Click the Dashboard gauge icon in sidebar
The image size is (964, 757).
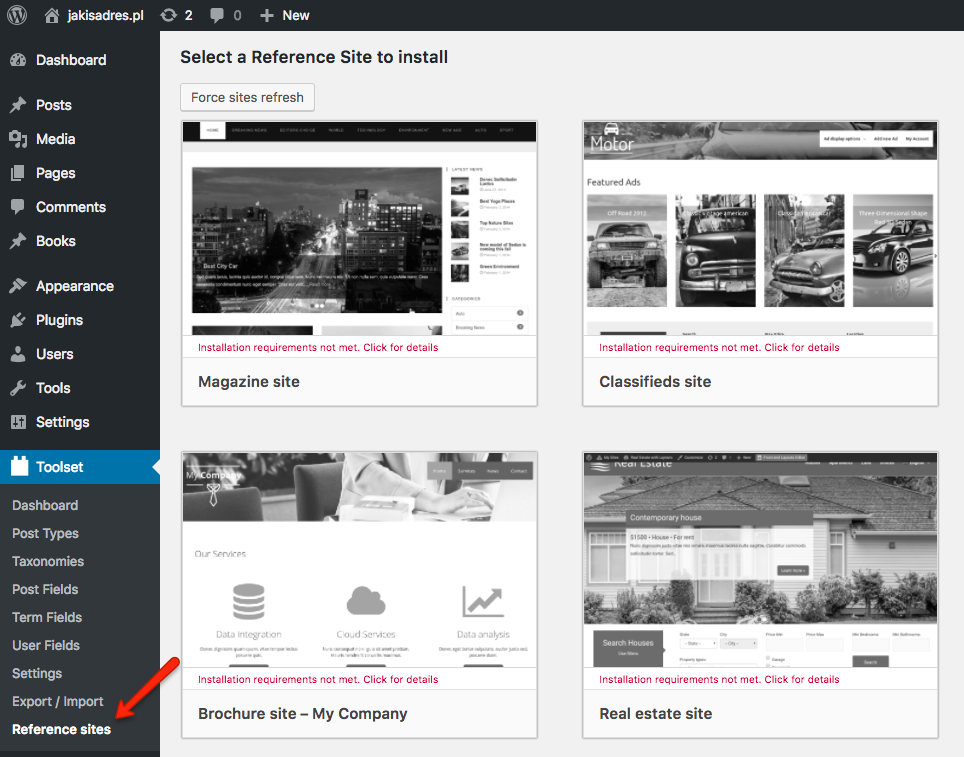[18, 60]
